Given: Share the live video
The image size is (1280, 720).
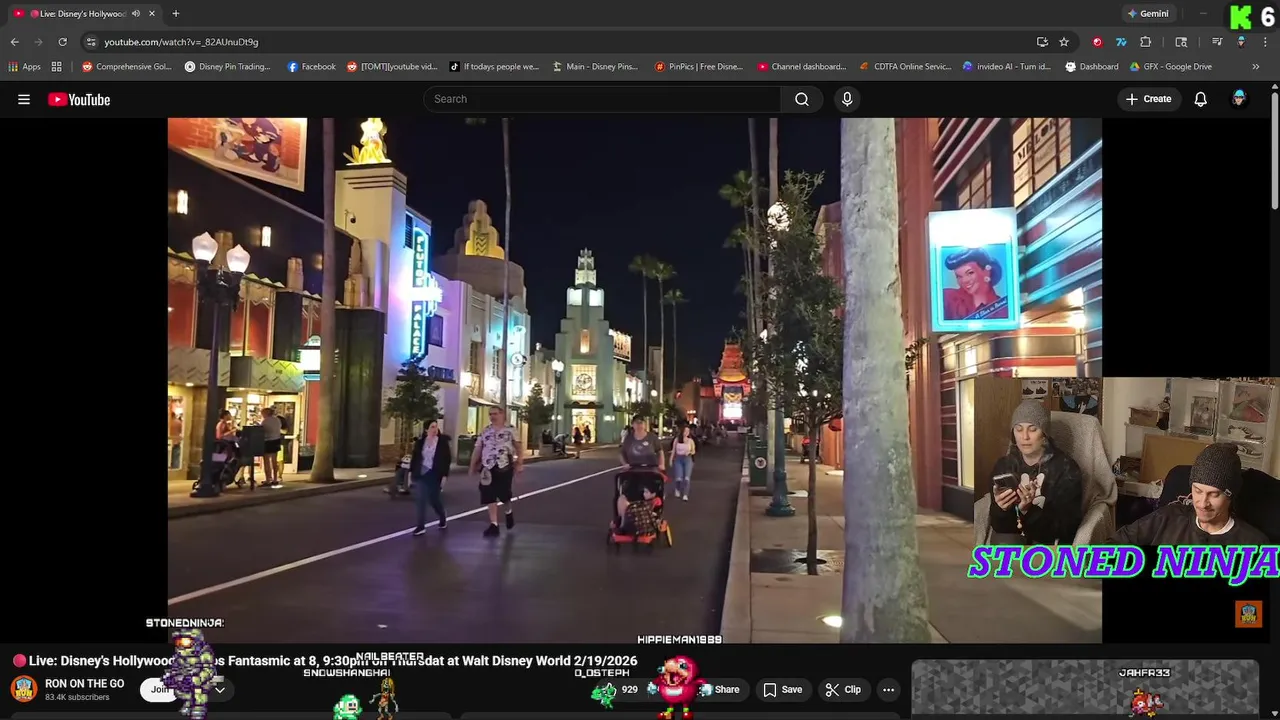Looking at the screenshot, I should click(x=720, y=689).
